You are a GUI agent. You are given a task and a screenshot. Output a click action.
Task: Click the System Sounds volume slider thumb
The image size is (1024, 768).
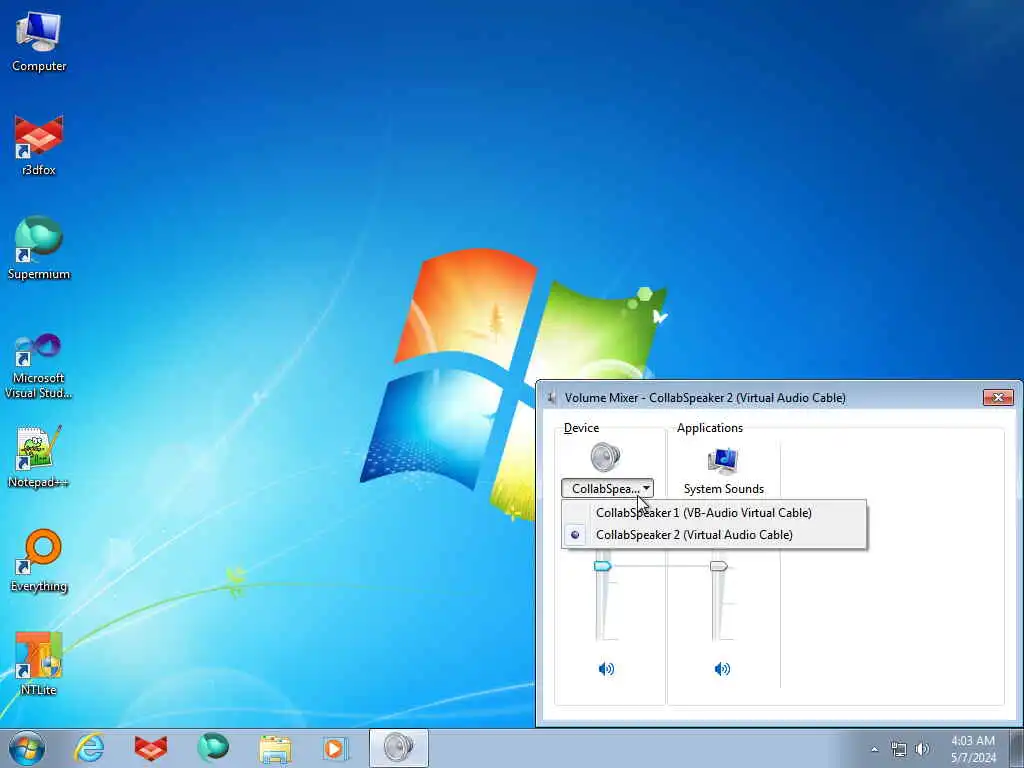[x=718, y=566]
